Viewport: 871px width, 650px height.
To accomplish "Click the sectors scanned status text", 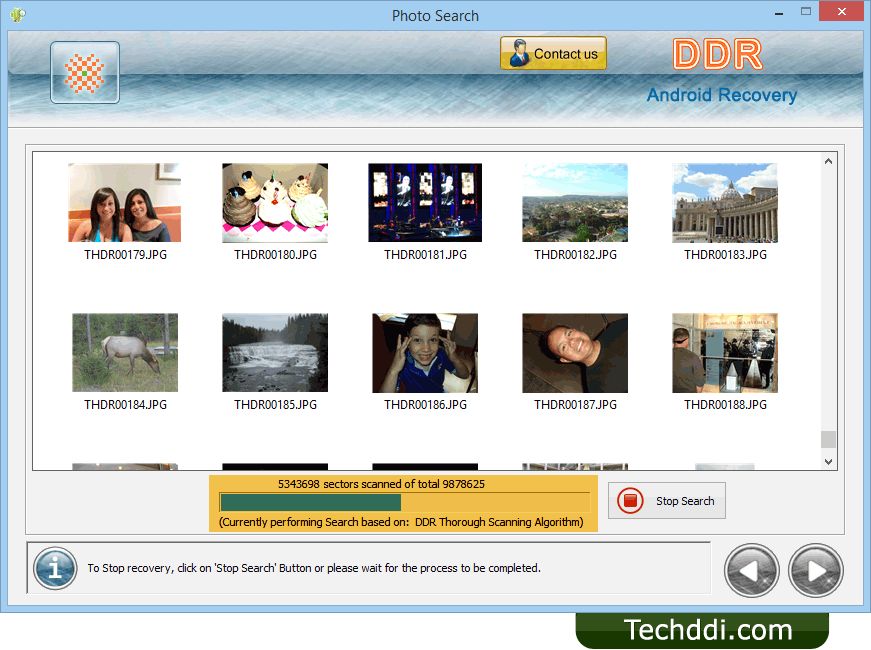I will (381, 484).
